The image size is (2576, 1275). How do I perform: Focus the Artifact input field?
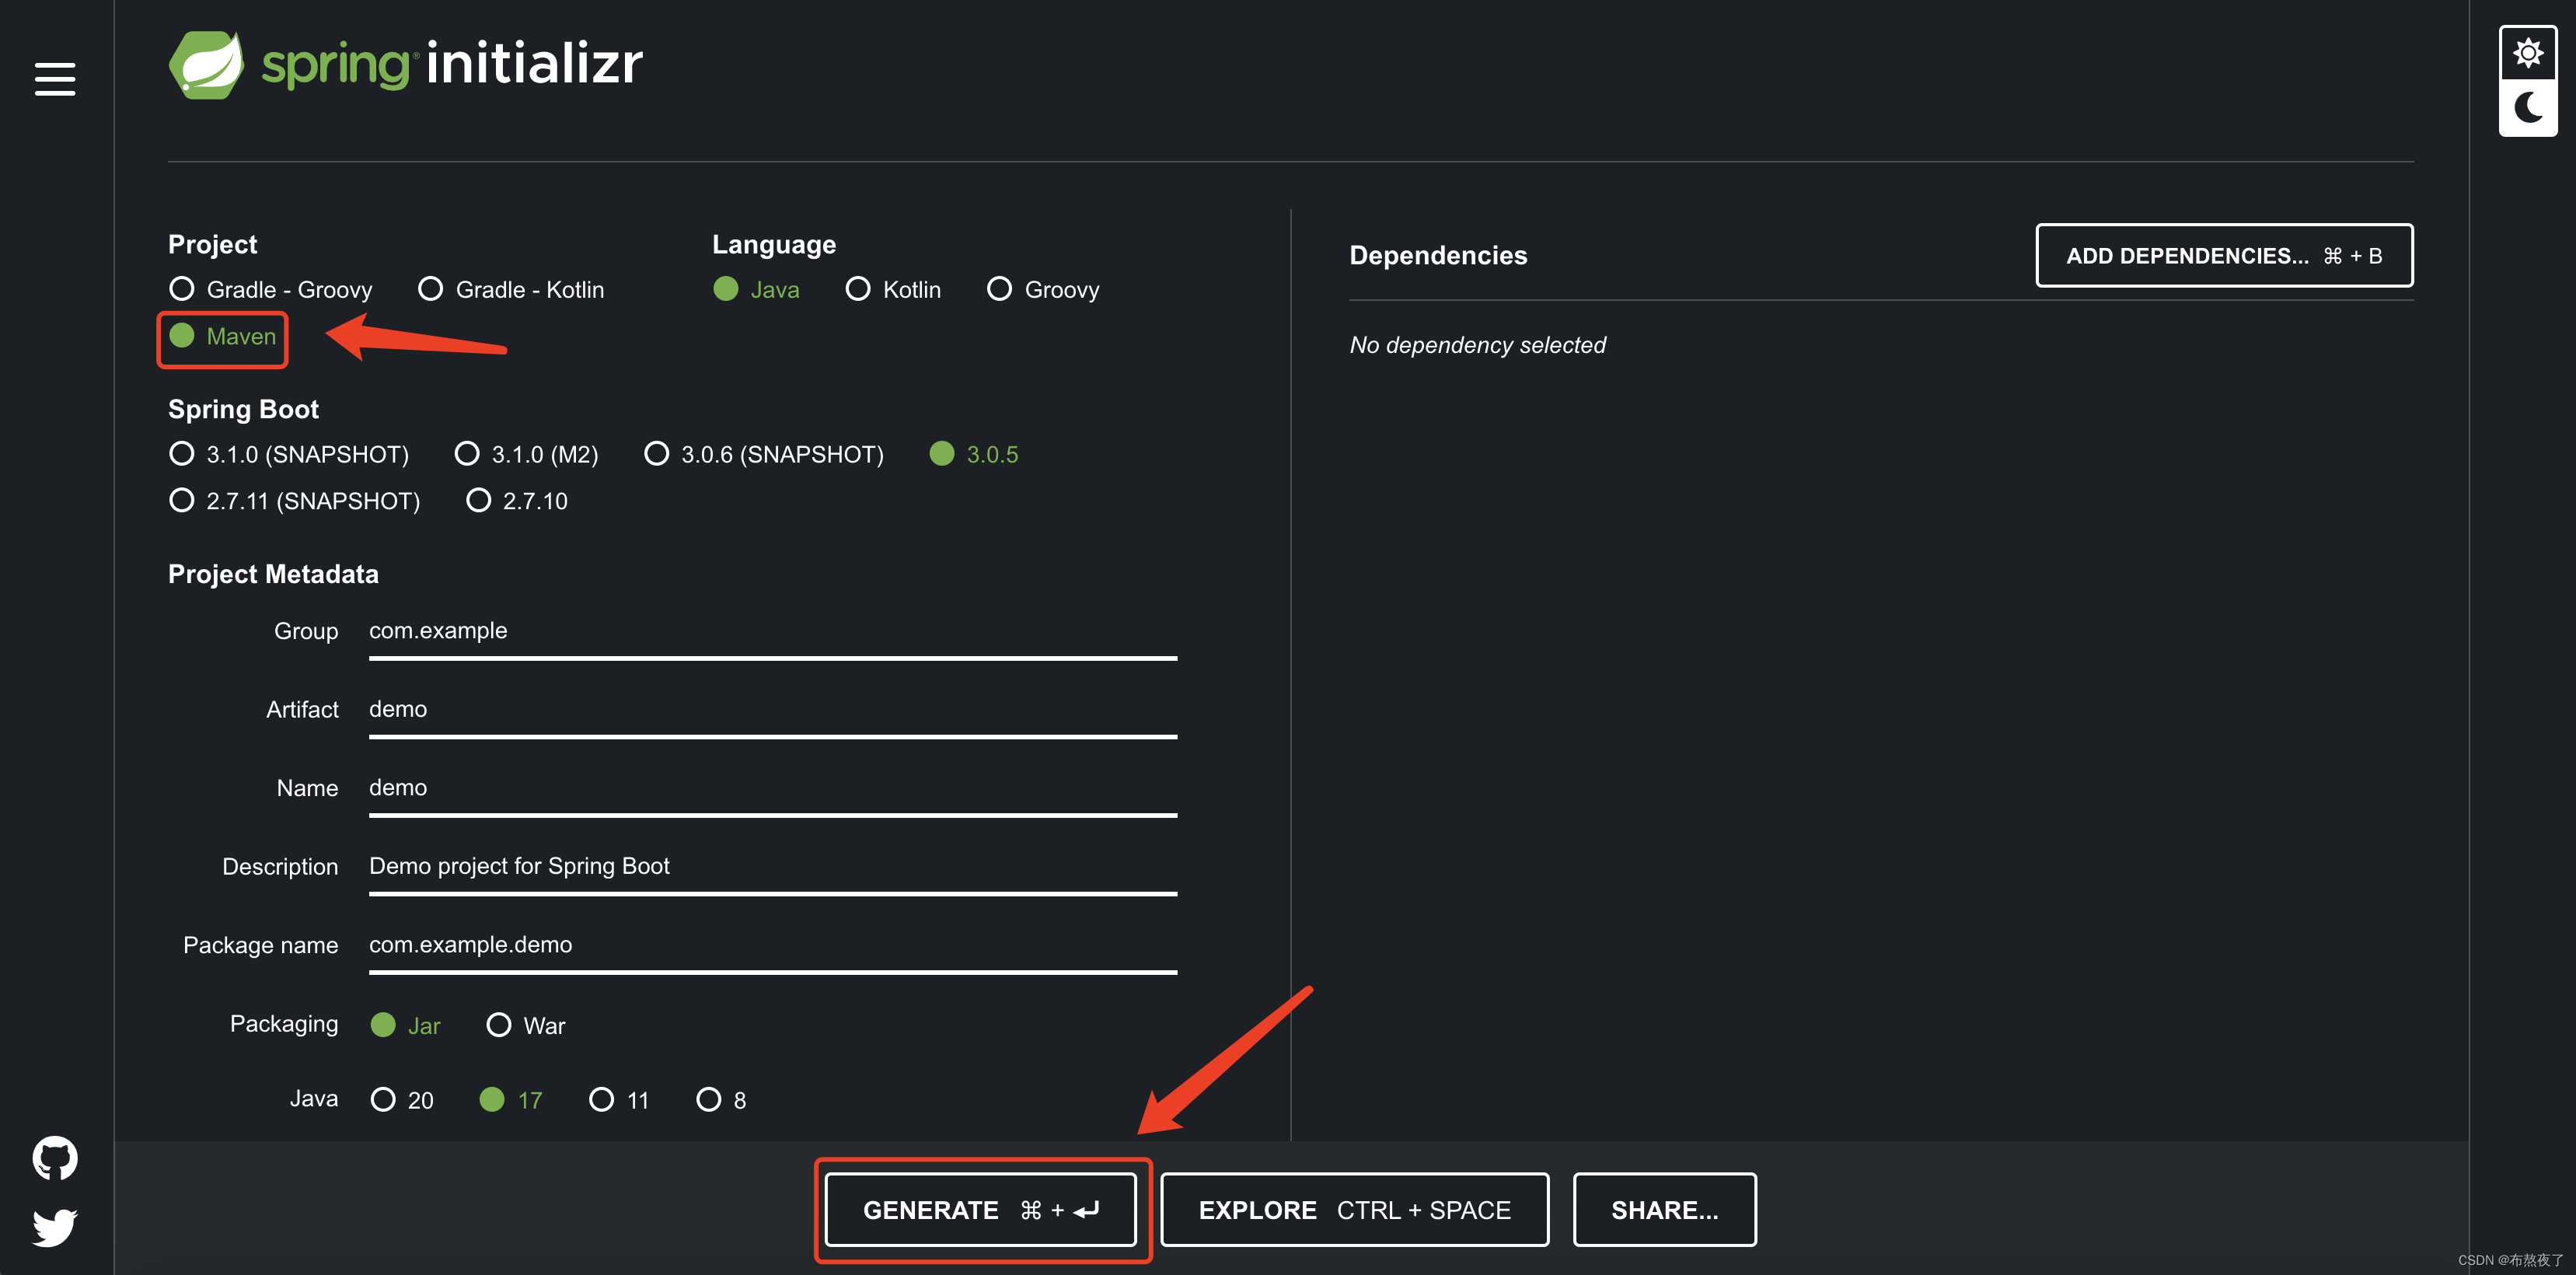(773, 710)
